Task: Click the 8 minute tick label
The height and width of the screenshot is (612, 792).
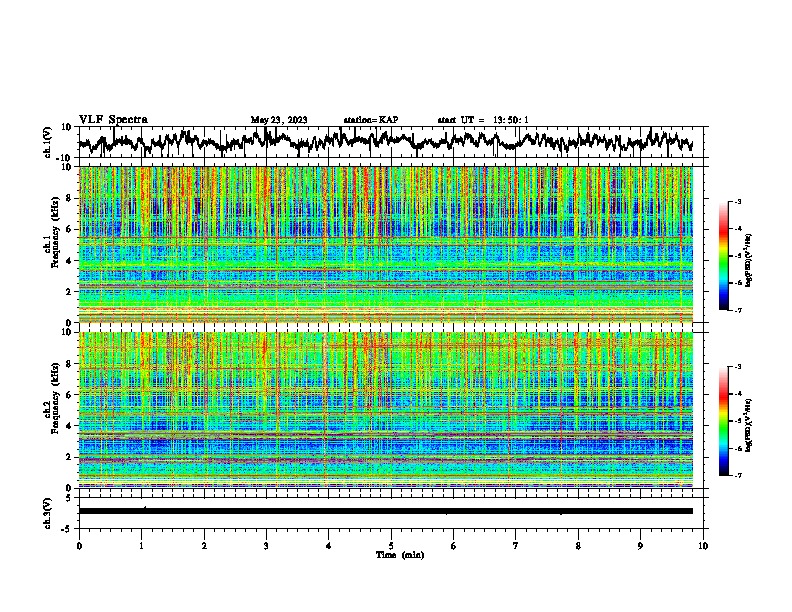Action: pos(578,546)
